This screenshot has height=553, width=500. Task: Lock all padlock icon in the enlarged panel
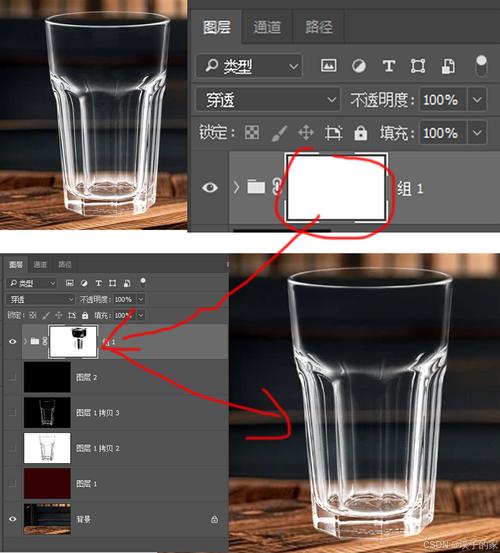click(x=360, y=133)
